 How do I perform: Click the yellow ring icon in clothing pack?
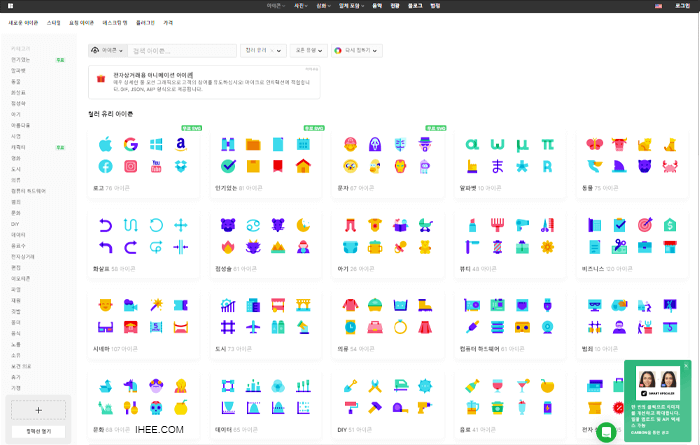coord(400,327)
